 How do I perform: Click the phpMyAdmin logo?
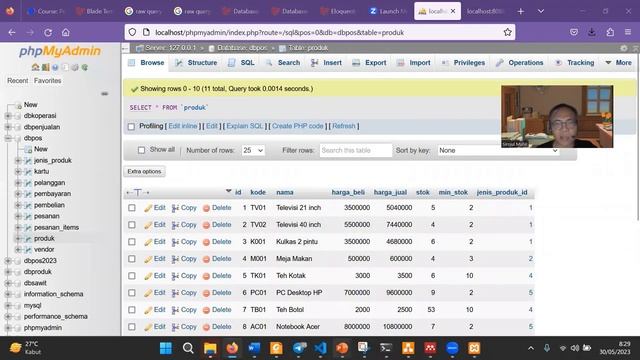60,51
